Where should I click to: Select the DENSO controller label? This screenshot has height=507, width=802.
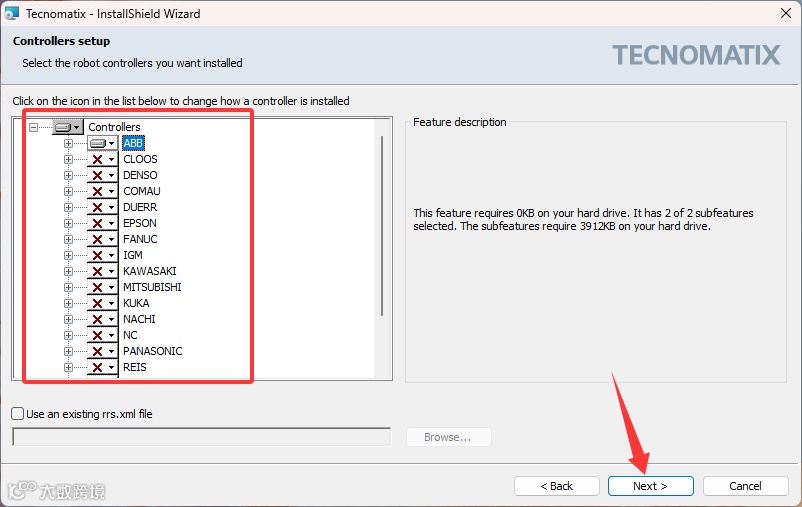140,175
